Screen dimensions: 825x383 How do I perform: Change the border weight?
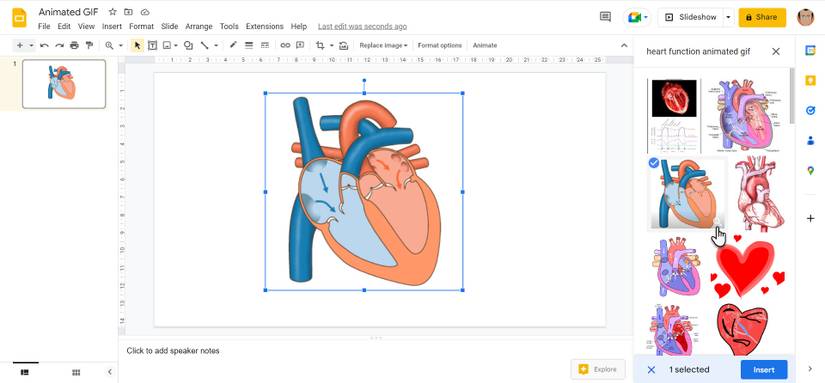[x=249, y=45]
